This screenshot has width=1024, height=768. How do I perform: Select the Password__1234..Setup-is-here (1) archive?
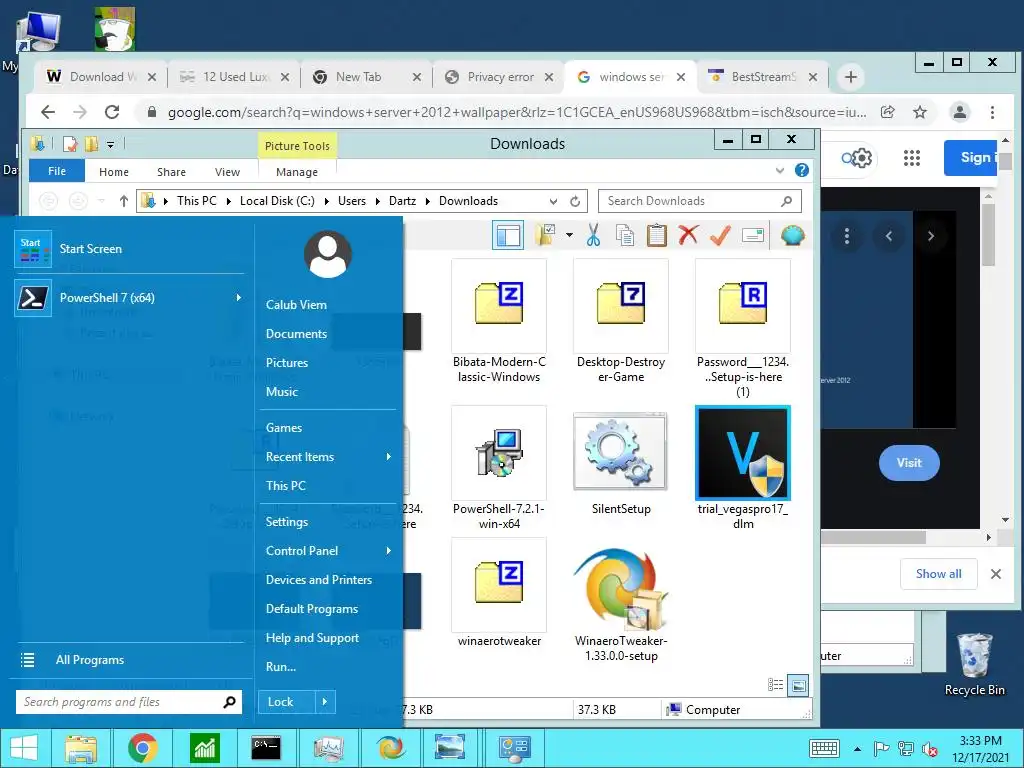tap(743, 328)
